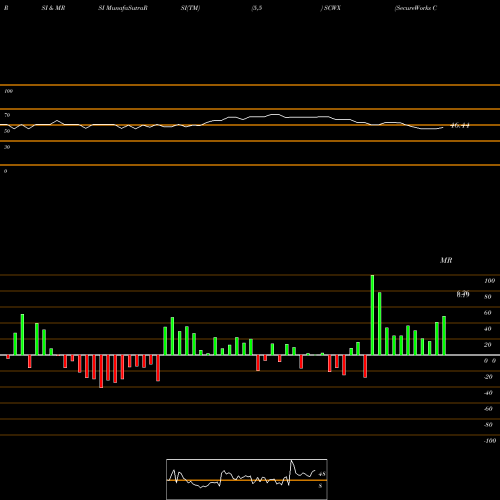Click the RSI axis label 30
500x500 pixels.
(x=7, y=147)
